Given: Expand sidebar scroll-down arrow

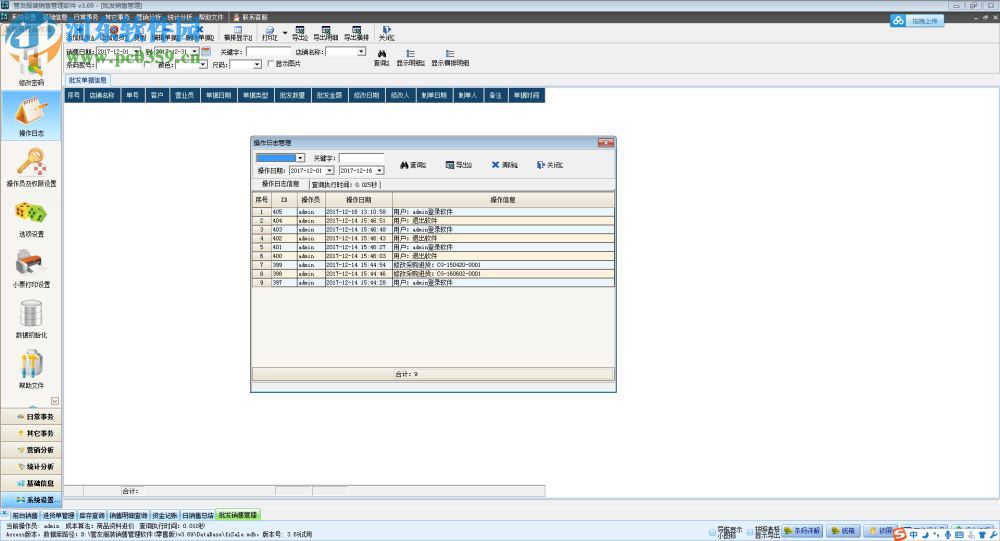Looking at the screenshot, I should pyautogui.click(x=55, y=401).
